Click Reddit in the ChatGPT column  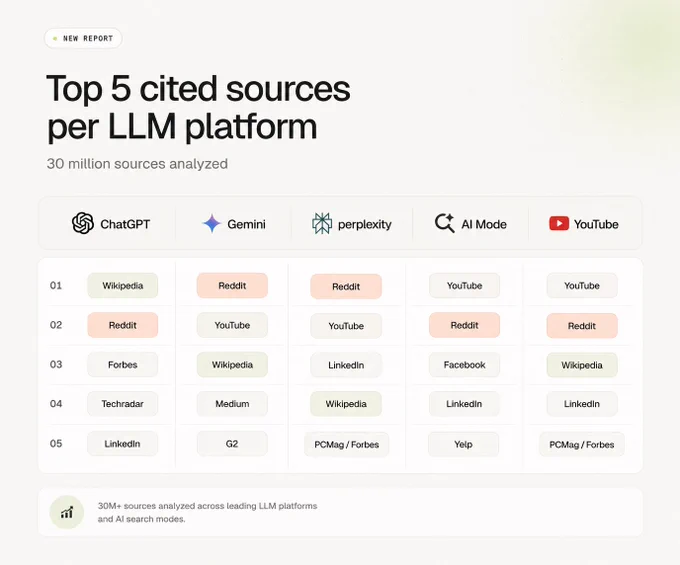123,325
